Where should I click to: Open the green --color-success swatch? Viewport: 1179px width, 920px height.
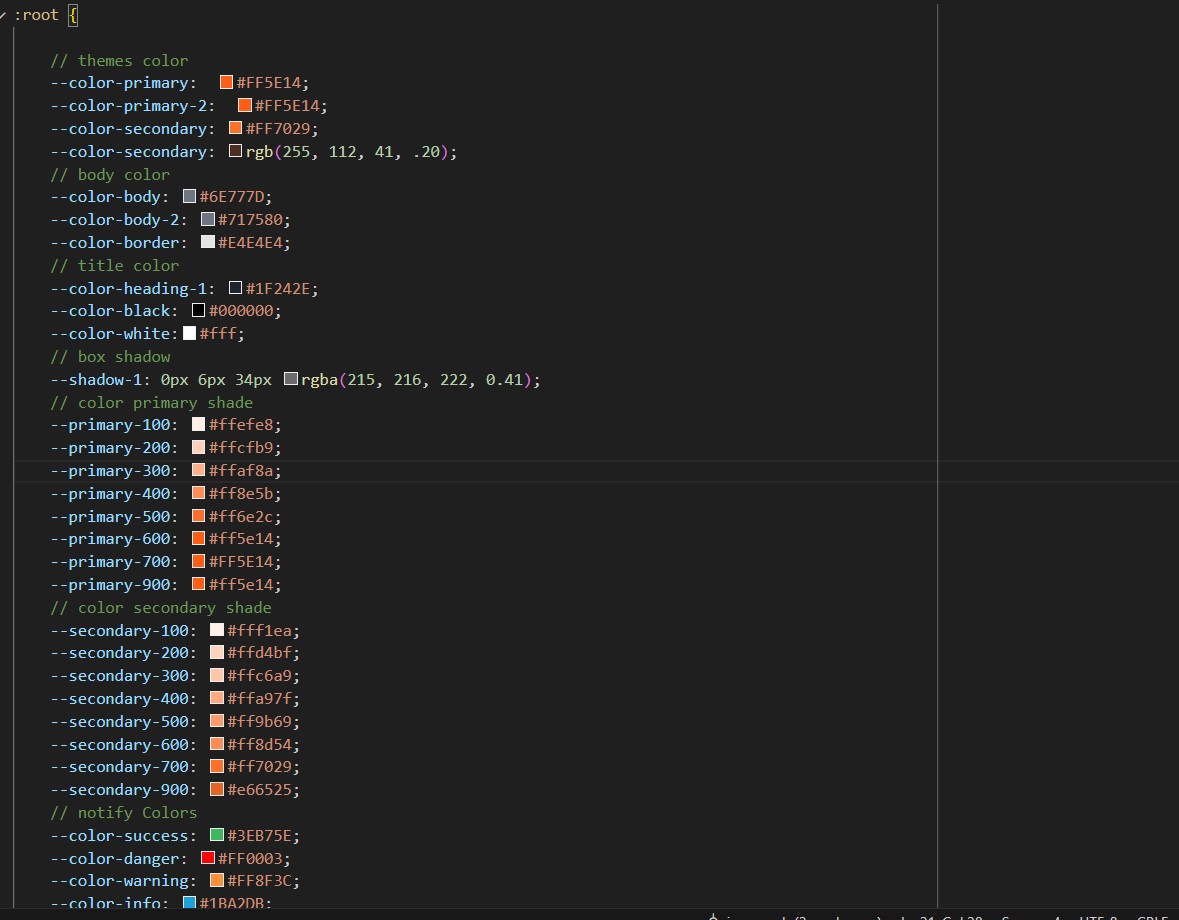[x=216, y=834]
